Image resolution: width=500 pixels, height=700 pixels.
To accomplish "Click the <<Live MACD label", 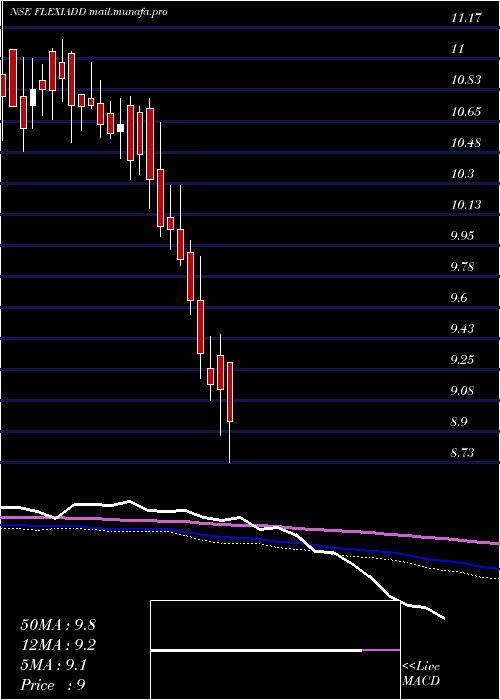I will 421,674.
